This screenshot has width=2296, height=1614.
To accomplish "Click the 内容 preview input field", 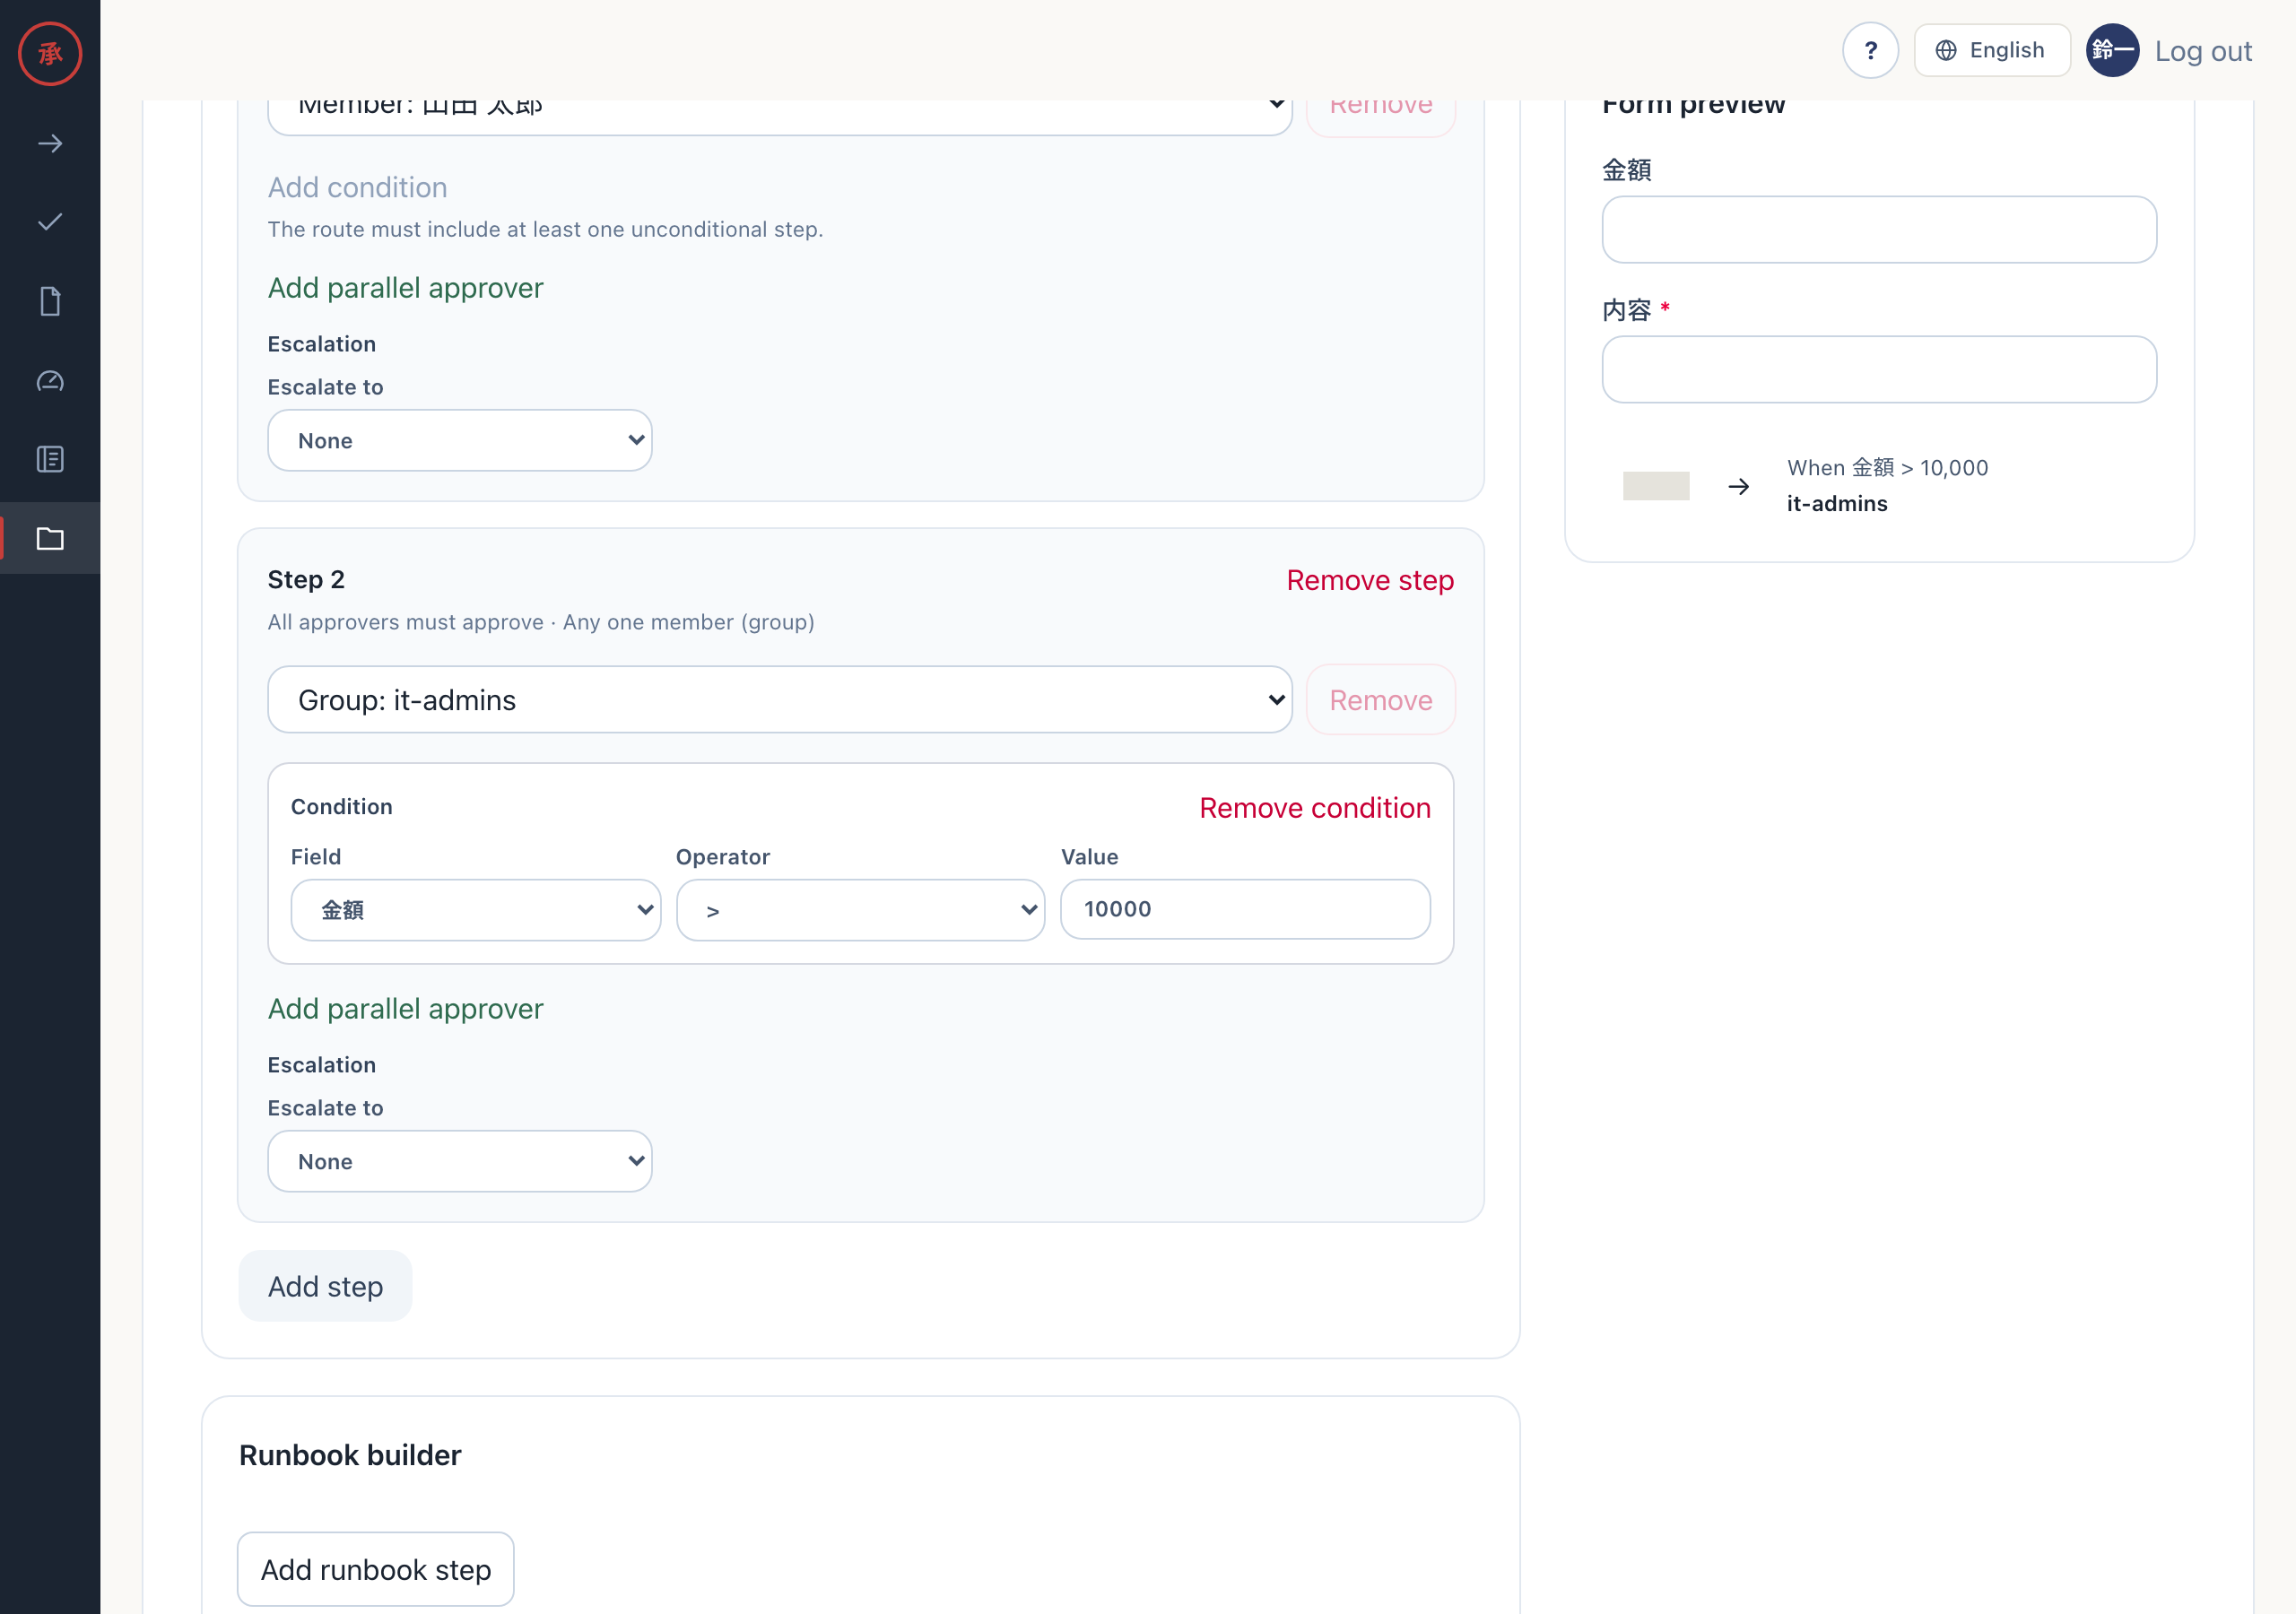I will (1878, 369).
